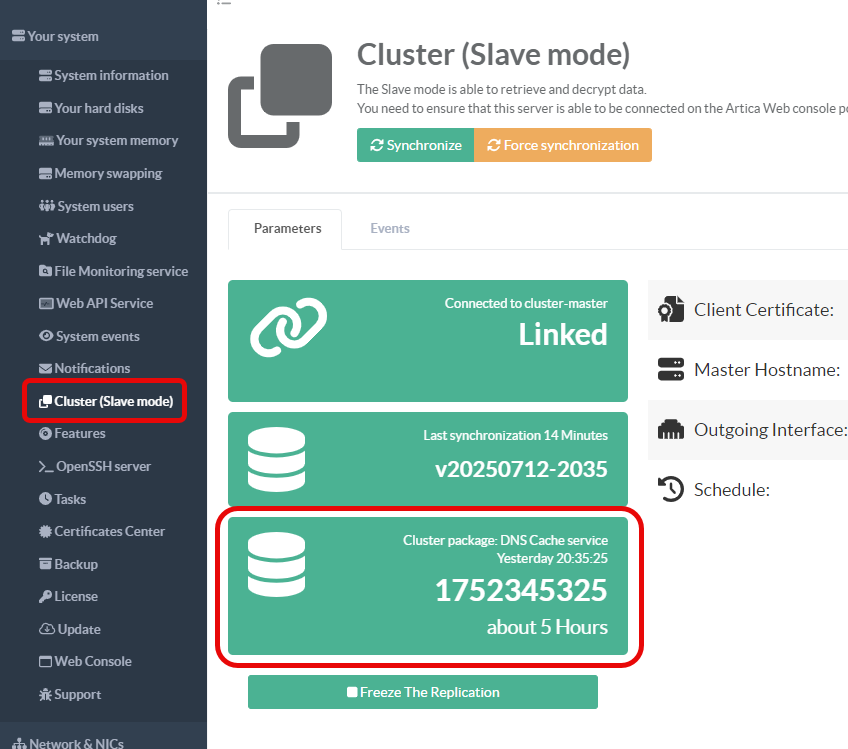Click the OpenSSH server terminal icon
The height and width of the screenshot is (749, 848).
point(45,467)
